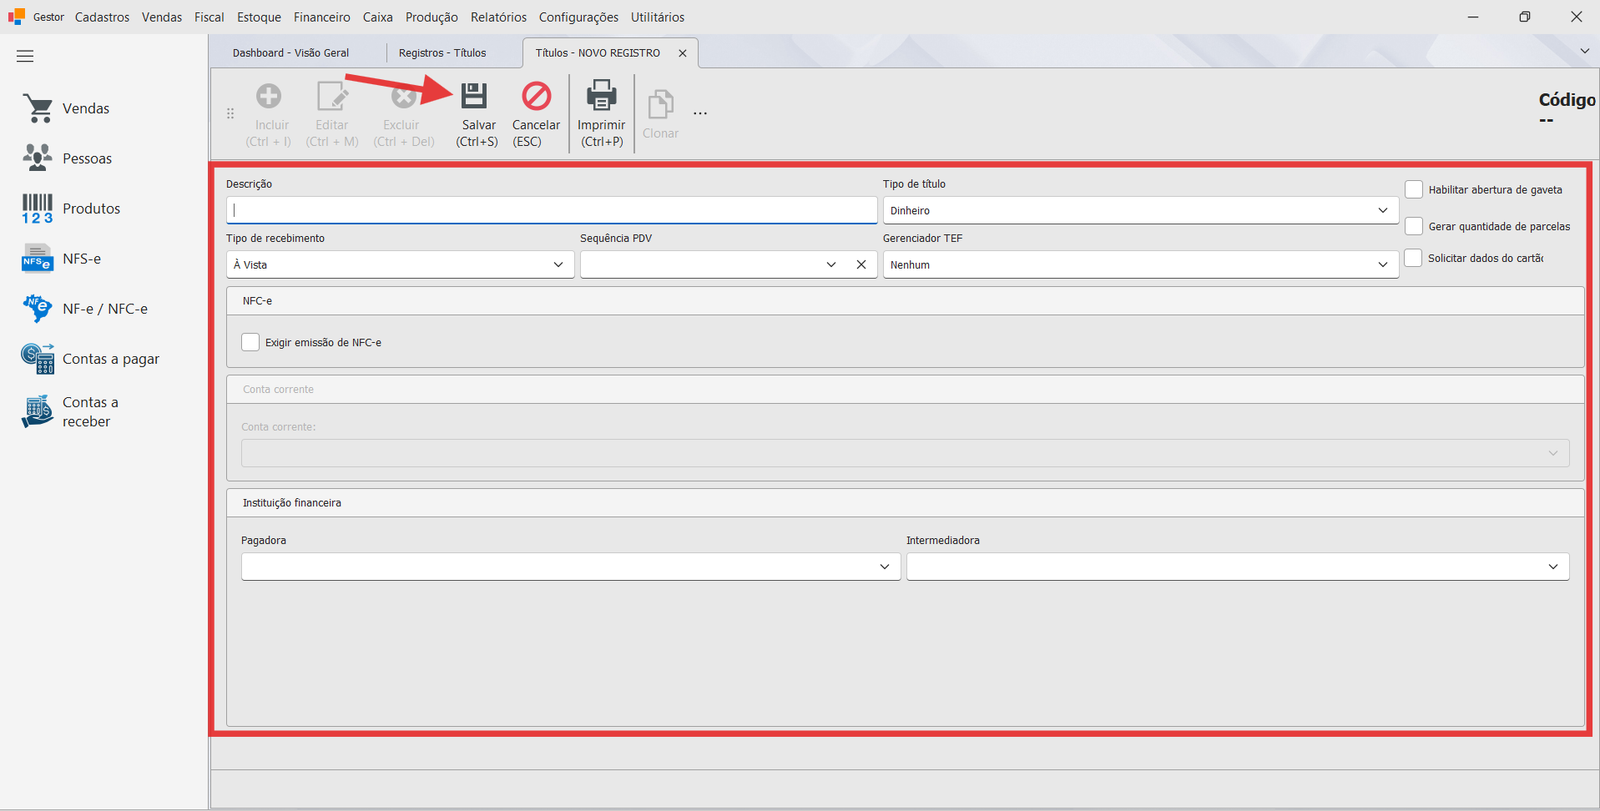The image size is (1600, 811).
Task: Open the Conta corrente dropdown
Action: [1553, 453]
